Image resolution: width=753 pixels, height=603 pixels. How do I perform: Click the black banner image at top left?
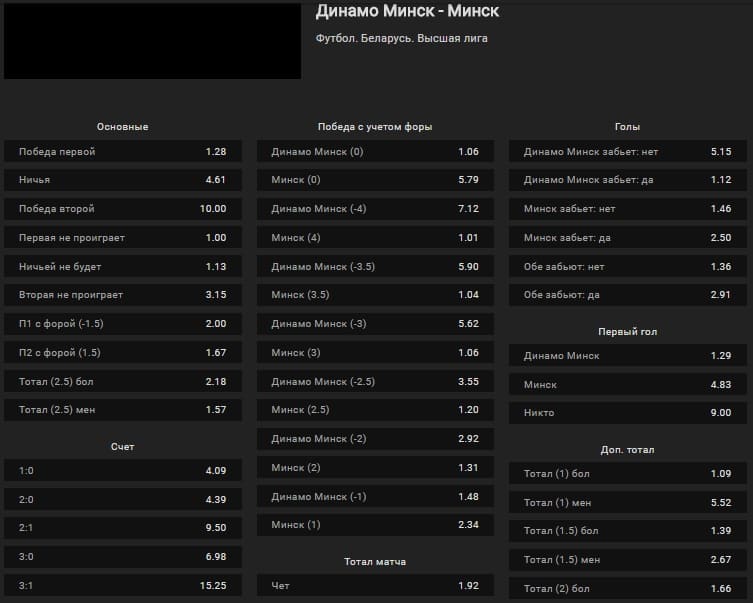click(152, 41)
